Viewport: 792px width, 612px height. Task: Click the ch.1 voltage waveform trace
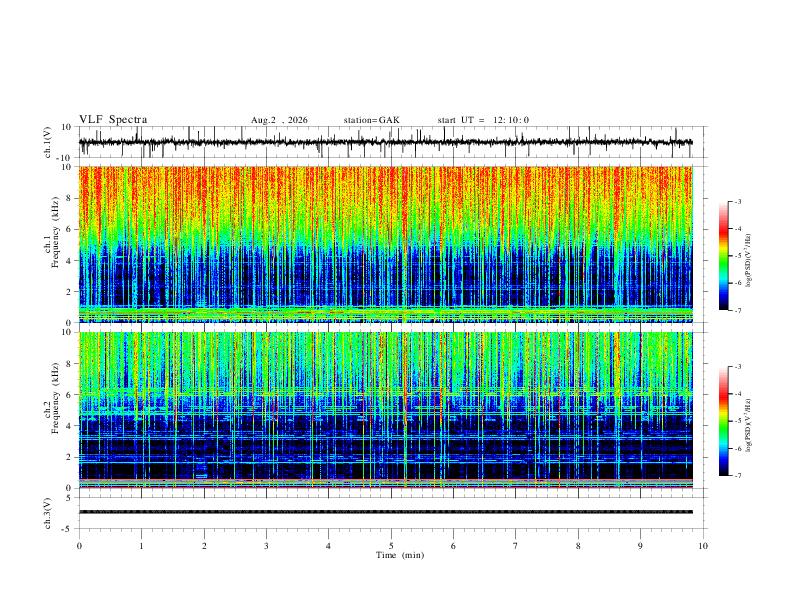pyautogui.click(x=386, y=142)
